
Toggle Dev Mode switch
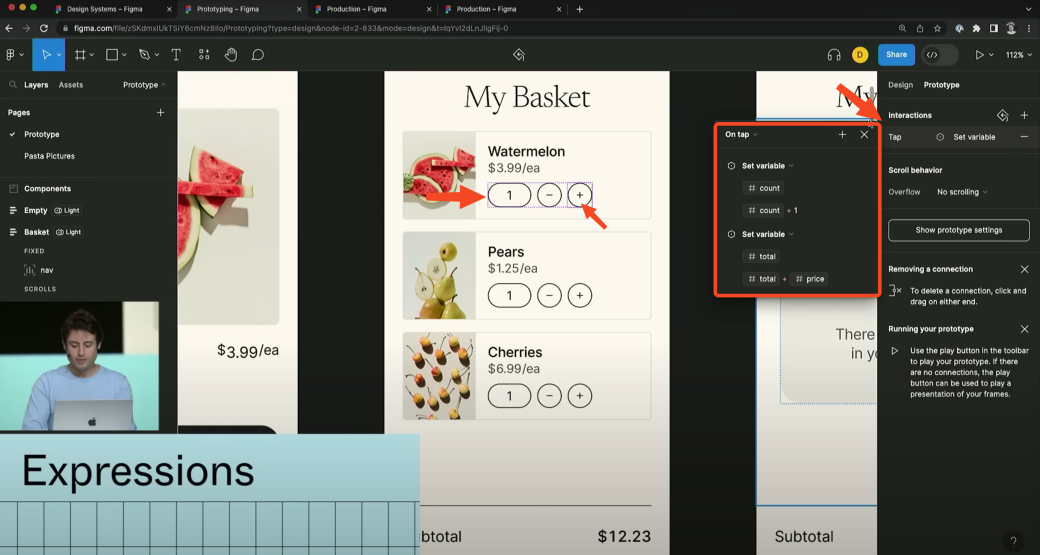(x=939, y=55)
